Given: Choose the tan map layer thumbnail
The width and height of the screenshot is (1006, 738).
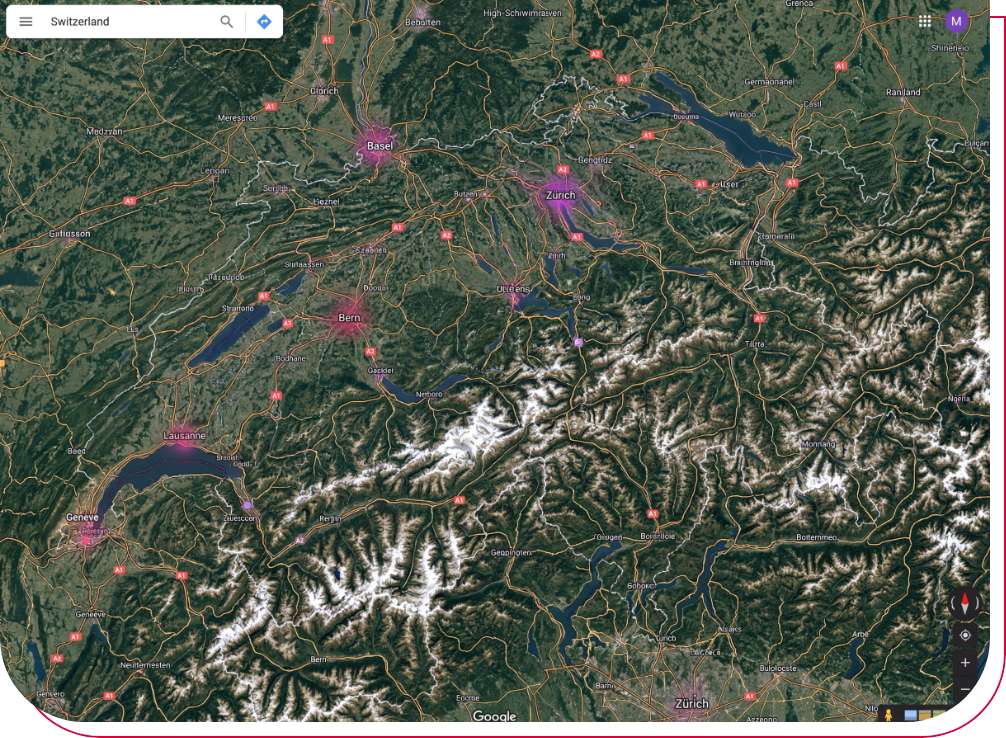Looking at the screenshot, I should [x=926, y=715].
